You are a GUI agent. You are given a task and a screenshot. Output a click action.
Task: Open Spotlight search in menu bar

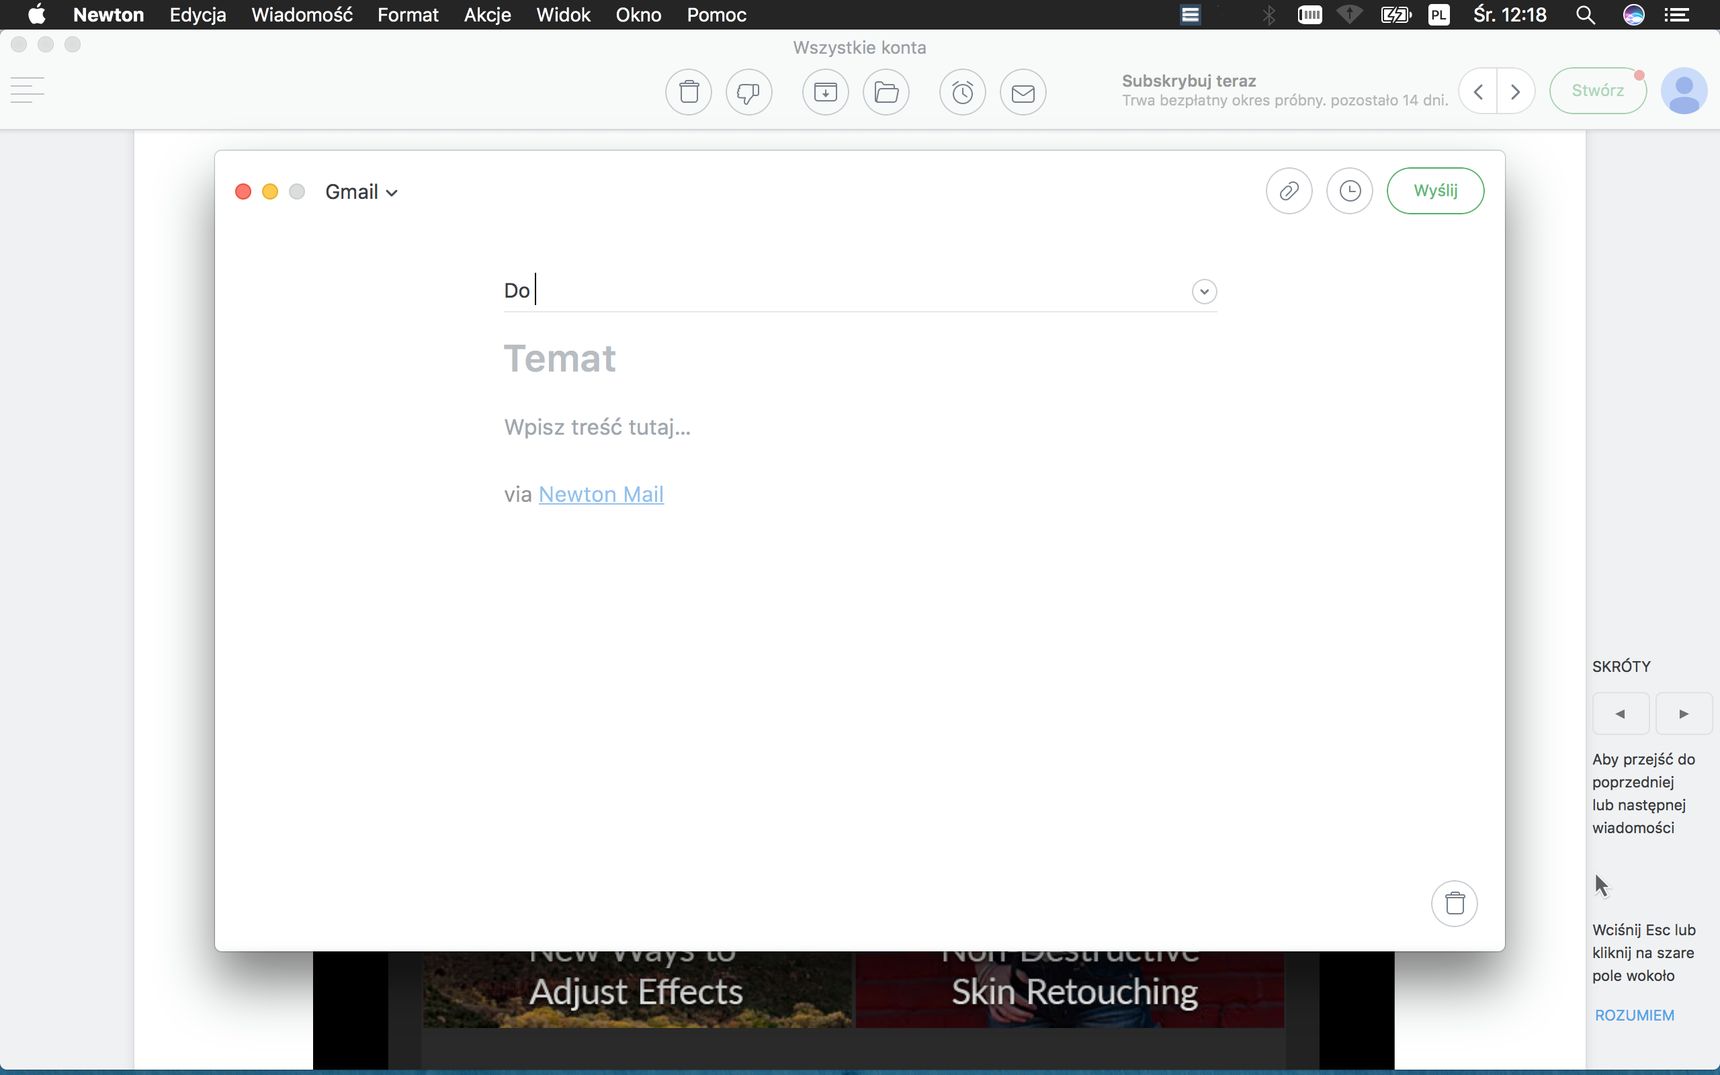click(x=1585, y=14)
